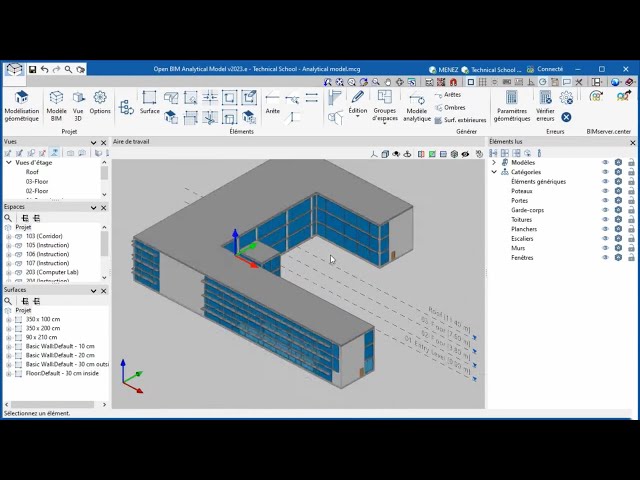Open Paramètres géométriques
The image size is (640, 480).
tap(512, 106)
